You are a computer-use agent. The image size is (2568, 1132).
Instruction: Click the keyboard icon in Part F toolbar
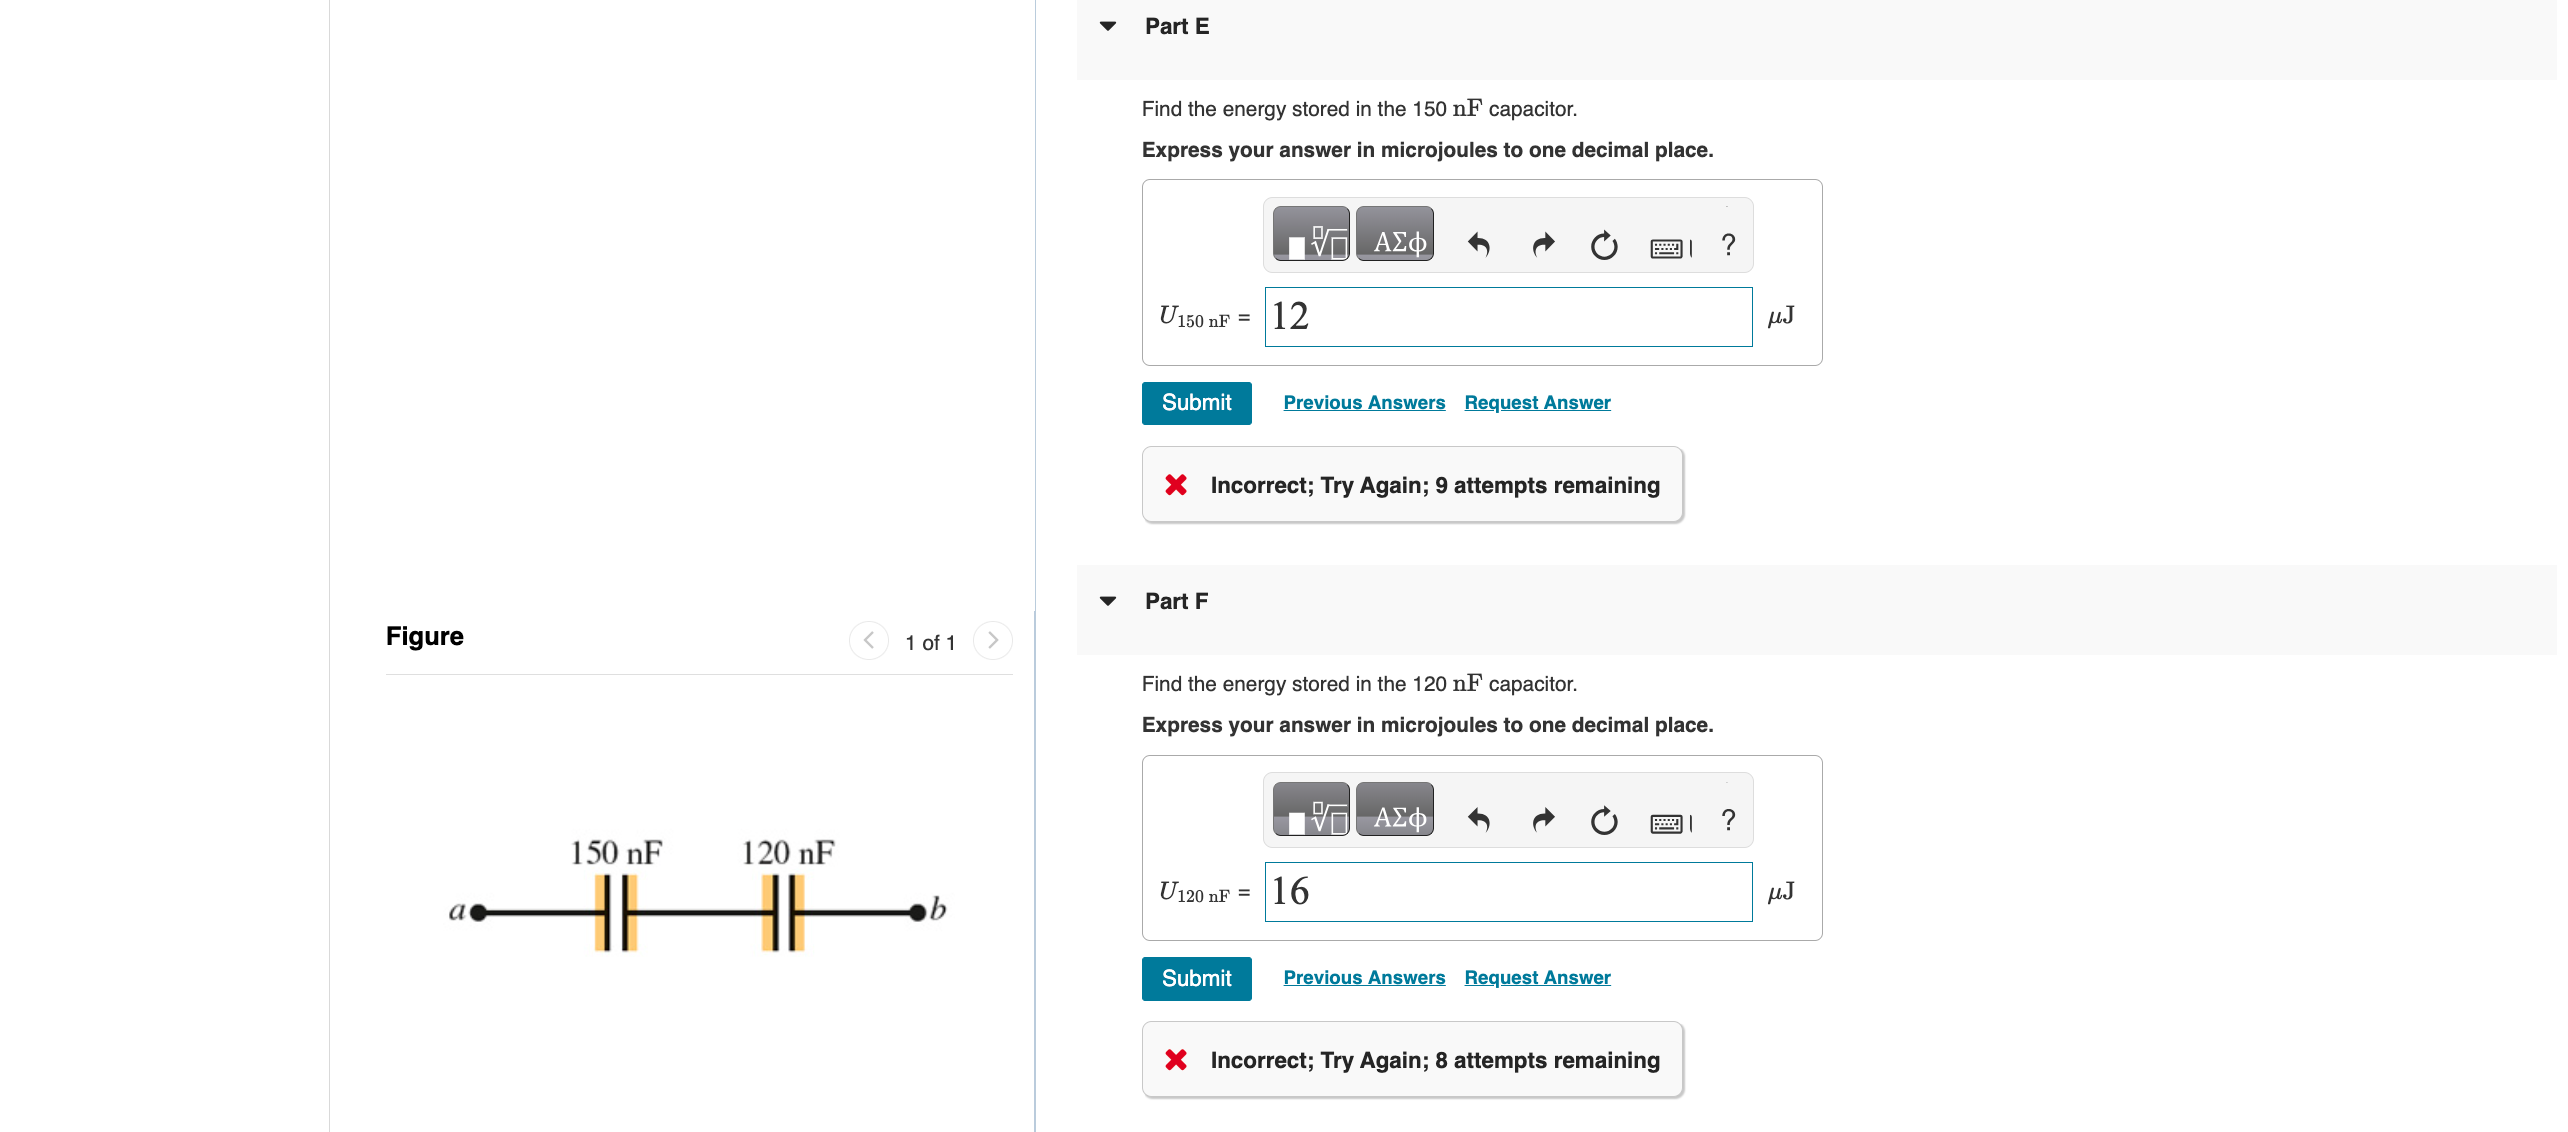(x=1667, y=819)
